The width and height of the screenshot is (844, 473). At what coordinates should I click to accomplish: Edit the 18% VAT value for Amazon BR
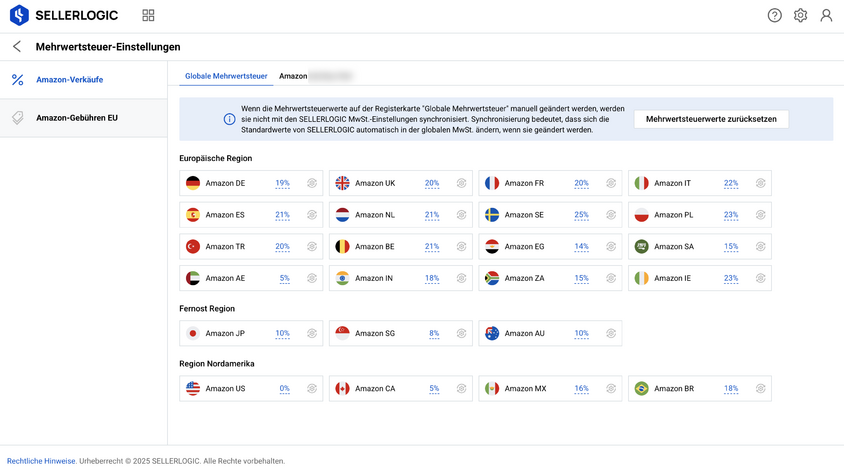(731, 389)
